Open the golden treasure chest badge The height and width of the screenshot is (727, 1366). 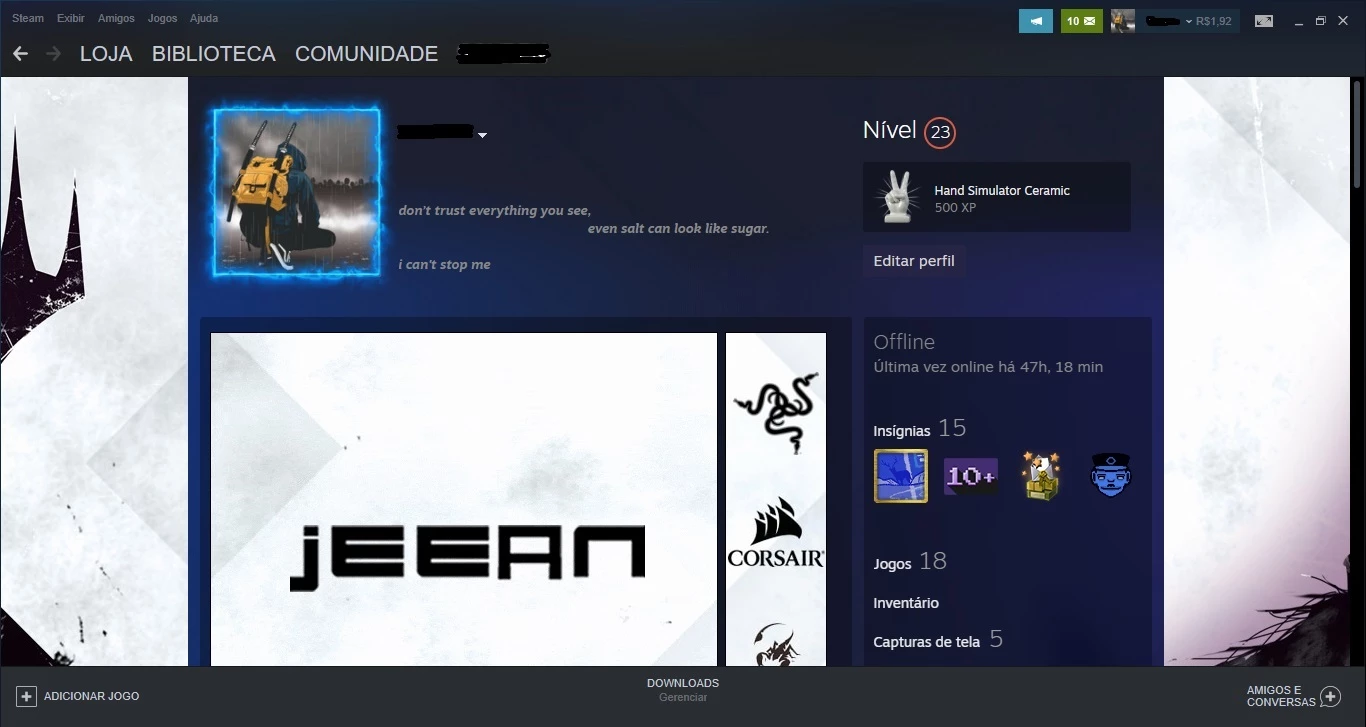click(x=1040, y=475)
